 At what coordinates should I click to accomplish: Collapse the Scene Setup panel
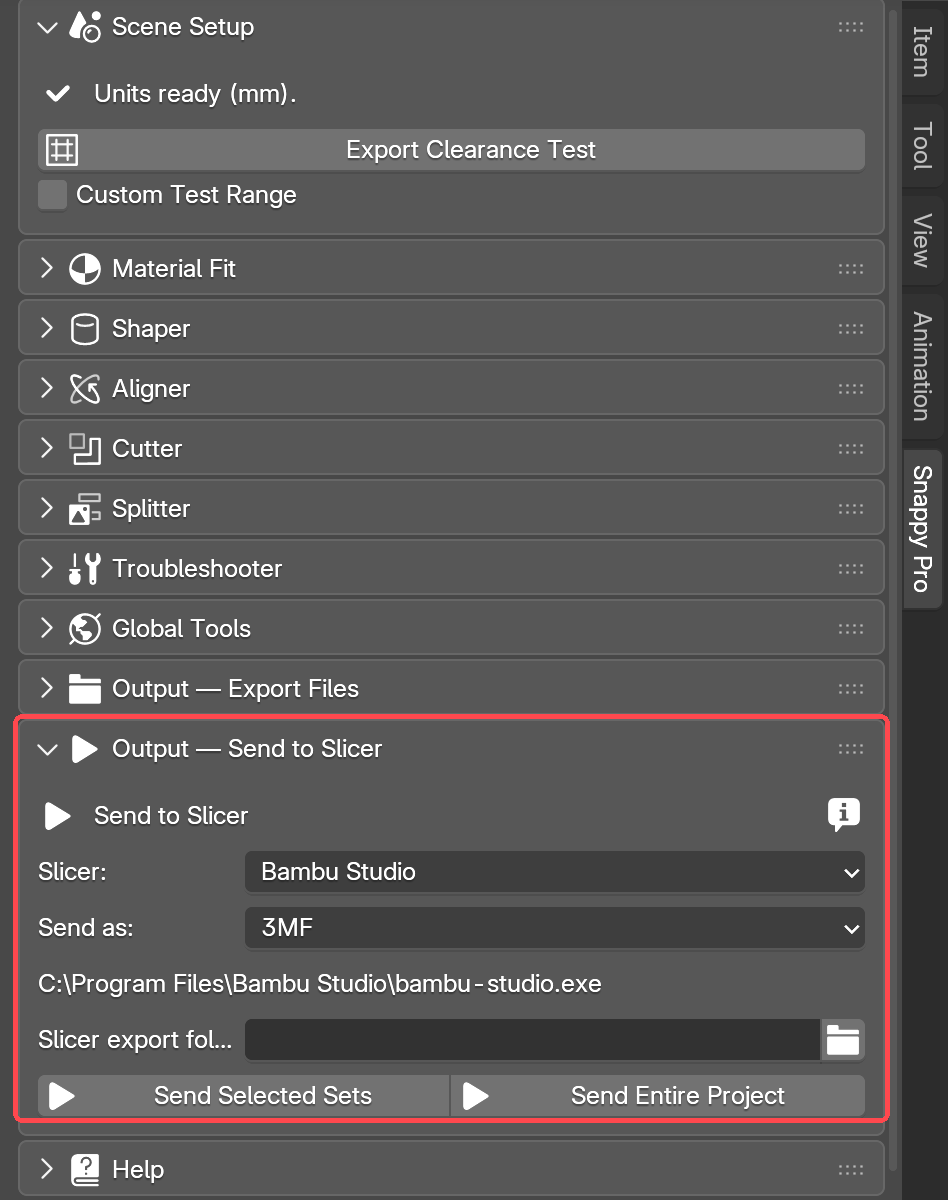tap(46, 27)
